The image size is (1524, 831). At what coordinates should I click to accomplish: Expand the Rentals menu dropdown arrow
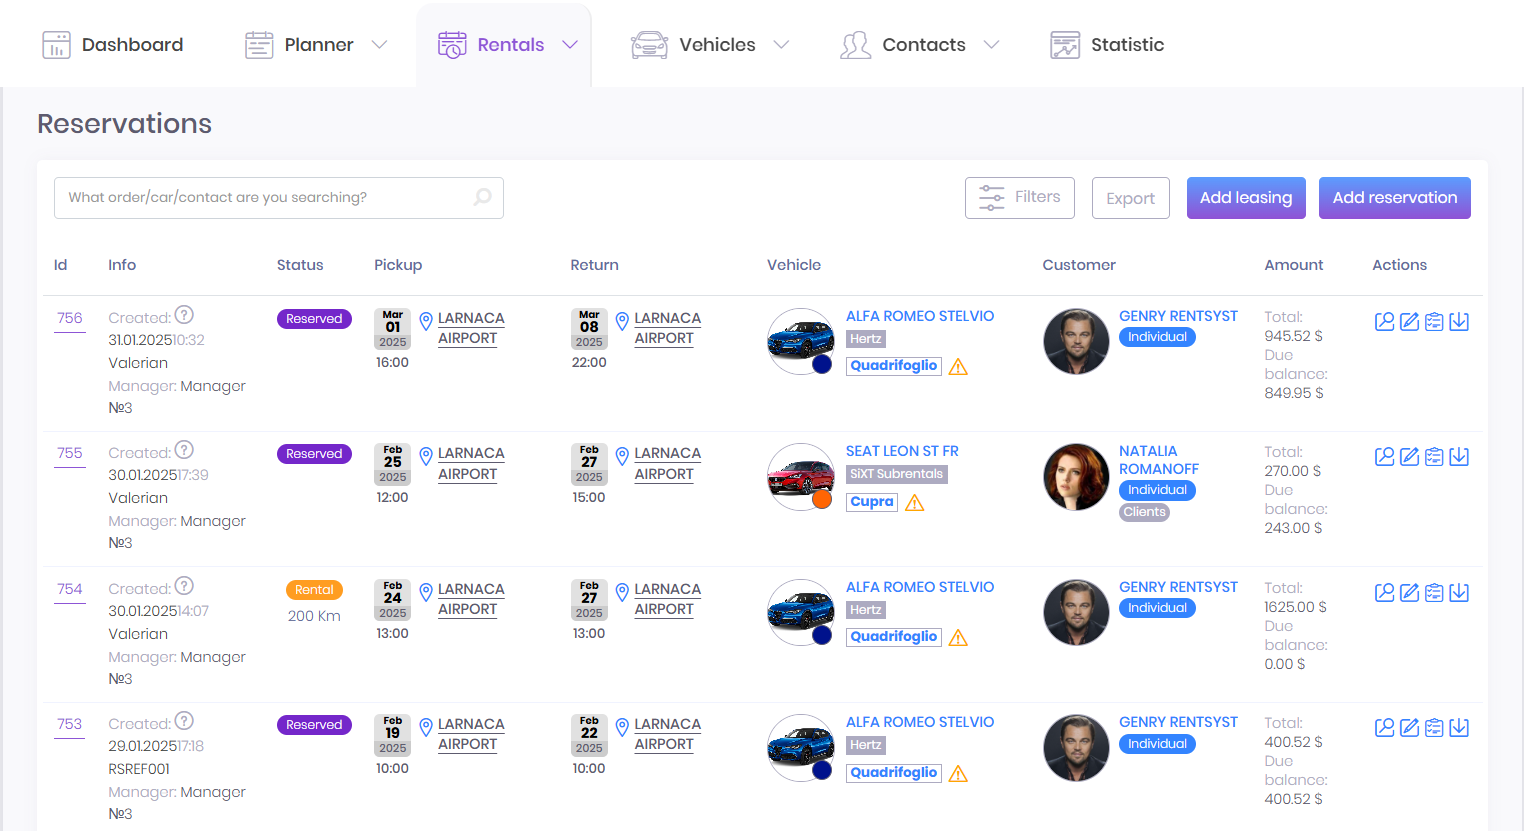[x=570, y=45]
